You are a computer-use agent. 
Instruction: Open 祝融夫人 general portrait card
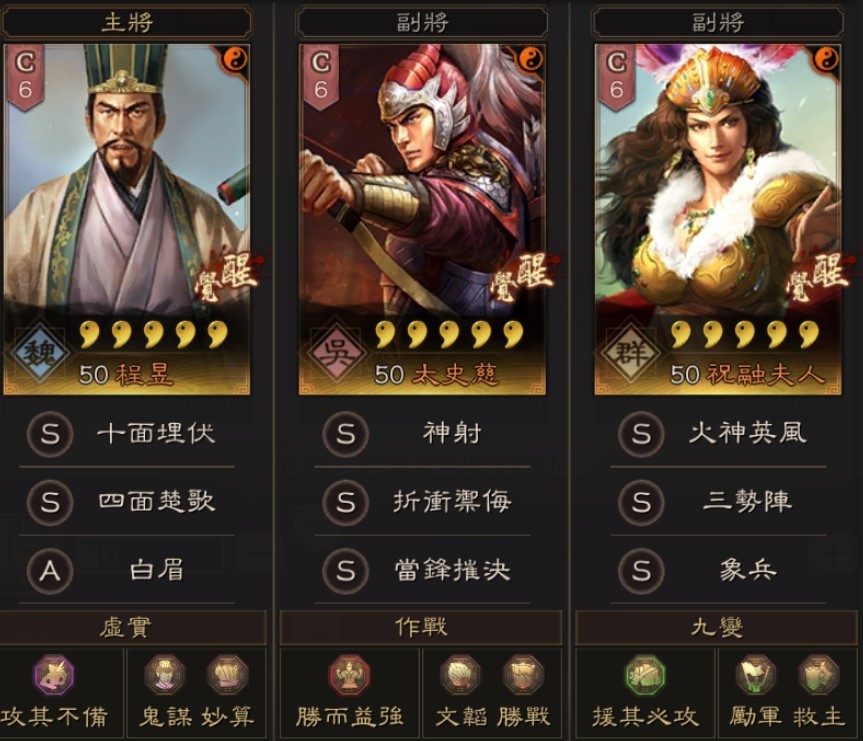(x=718, y=220)
